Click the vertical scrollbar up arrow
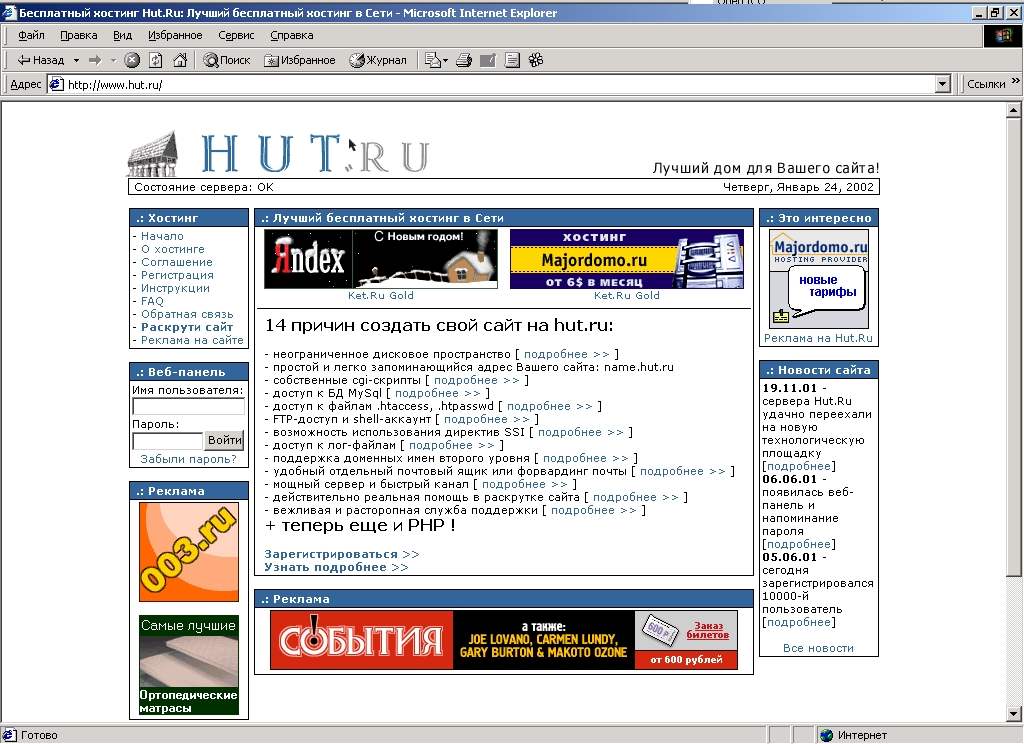Viewport: 1024px width, 744px height. click(x=1014, y=110)
